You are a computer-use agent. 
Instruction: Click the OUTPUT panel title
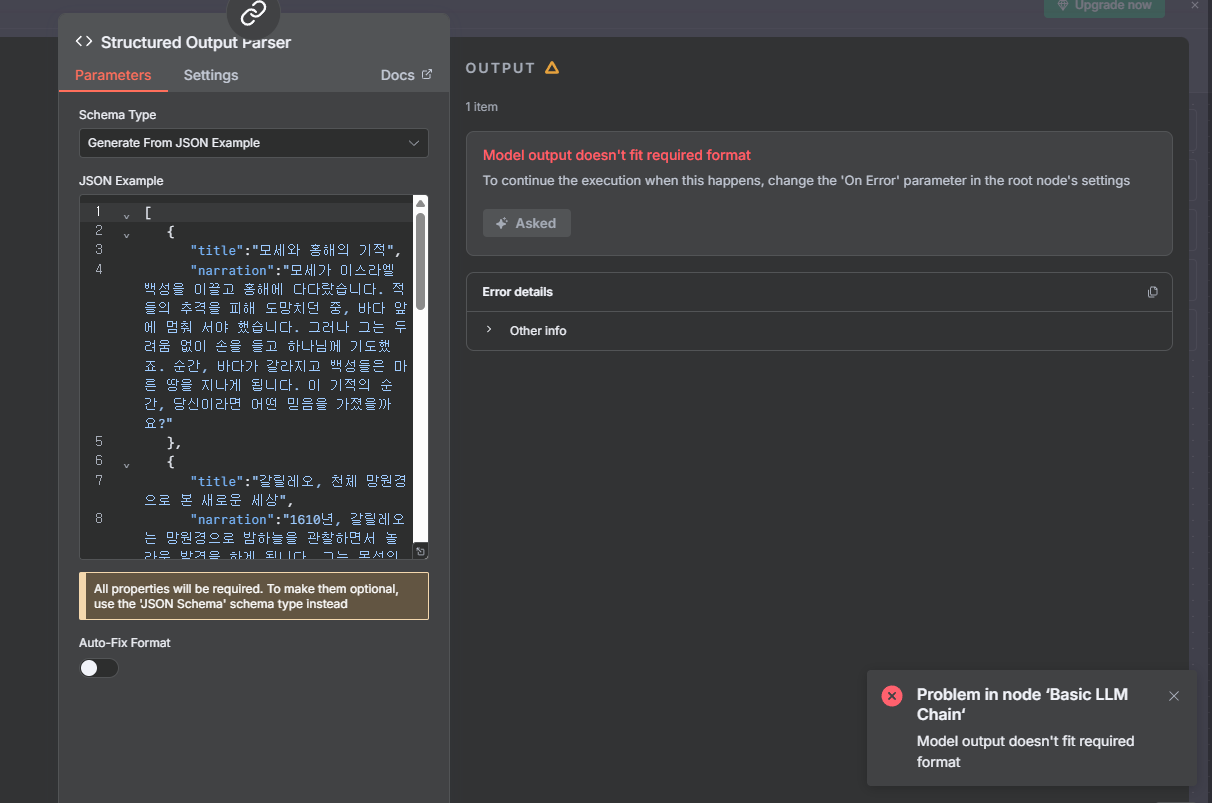[x=501, y=68]
